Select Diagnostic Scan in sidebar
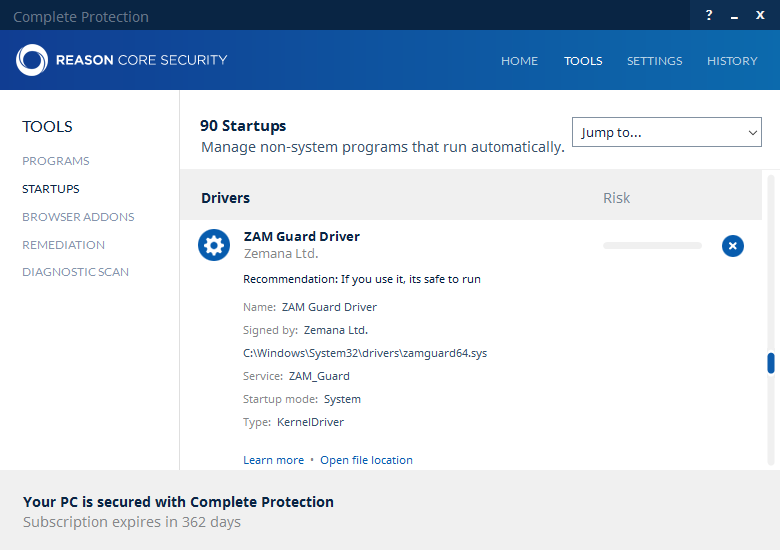 (x=75, y=272)
